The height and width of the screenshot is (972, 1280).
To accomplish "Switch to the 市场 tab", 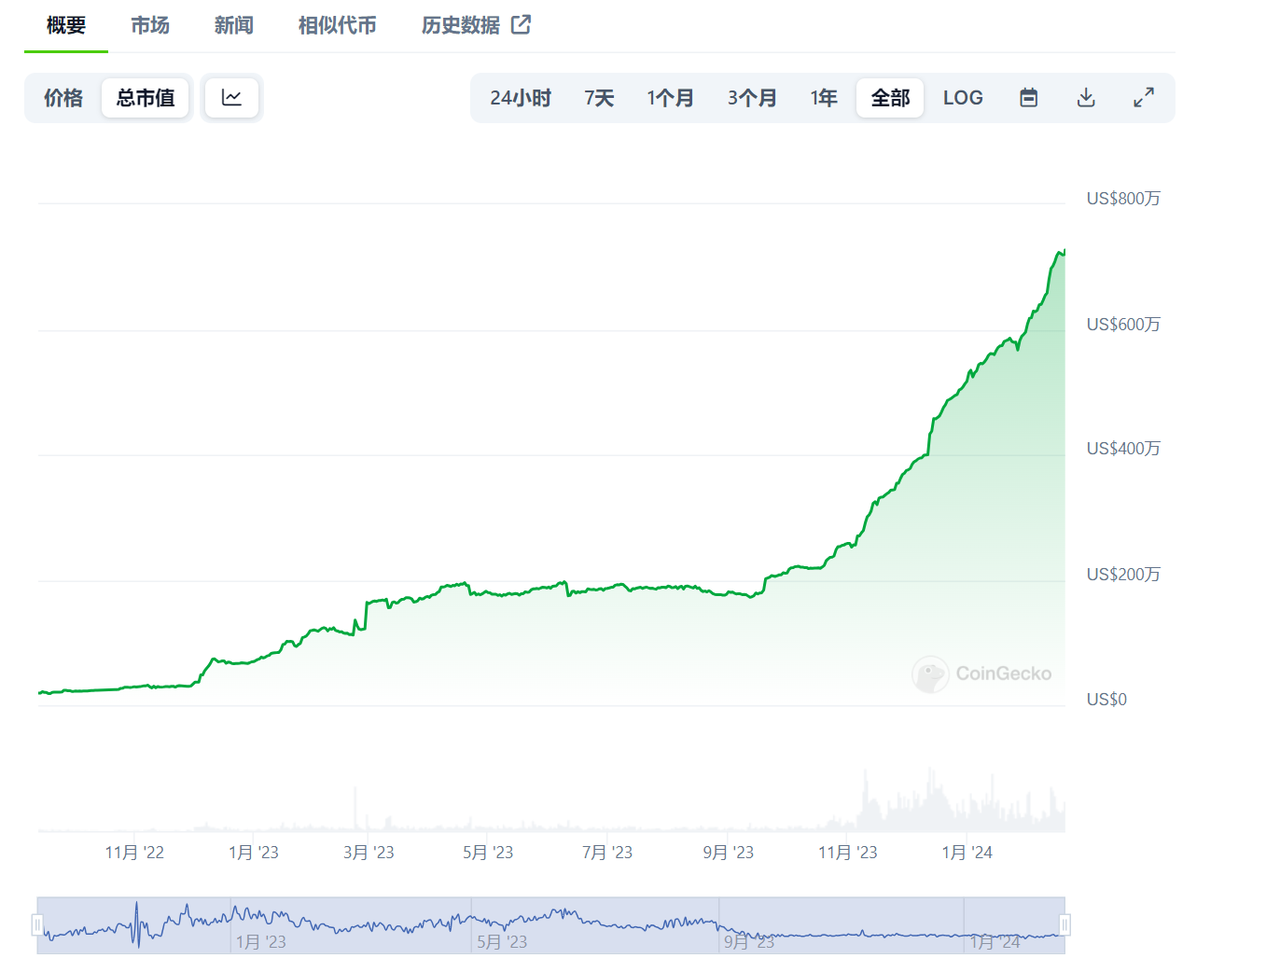I will (150, 25).
